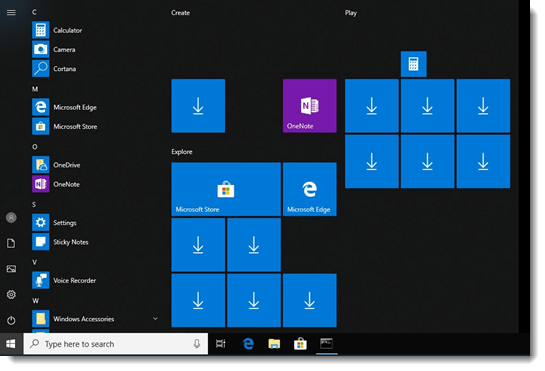Jump to letter C section header
This screenshot has width=545, height=371.
tap(34, 12)
